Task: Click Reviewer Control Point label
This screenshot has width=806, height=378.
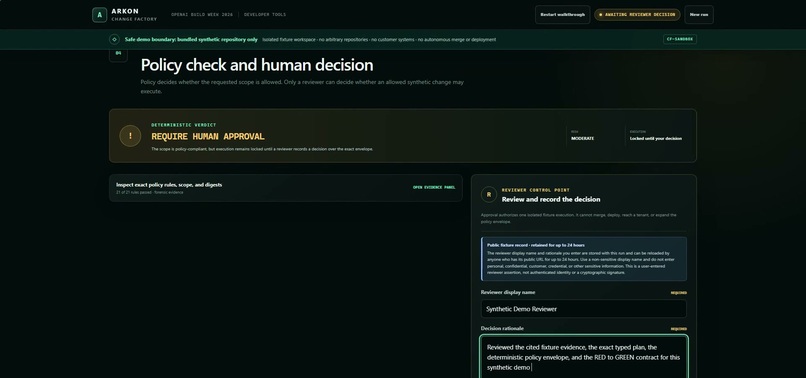Action: [x=536, y=190]
